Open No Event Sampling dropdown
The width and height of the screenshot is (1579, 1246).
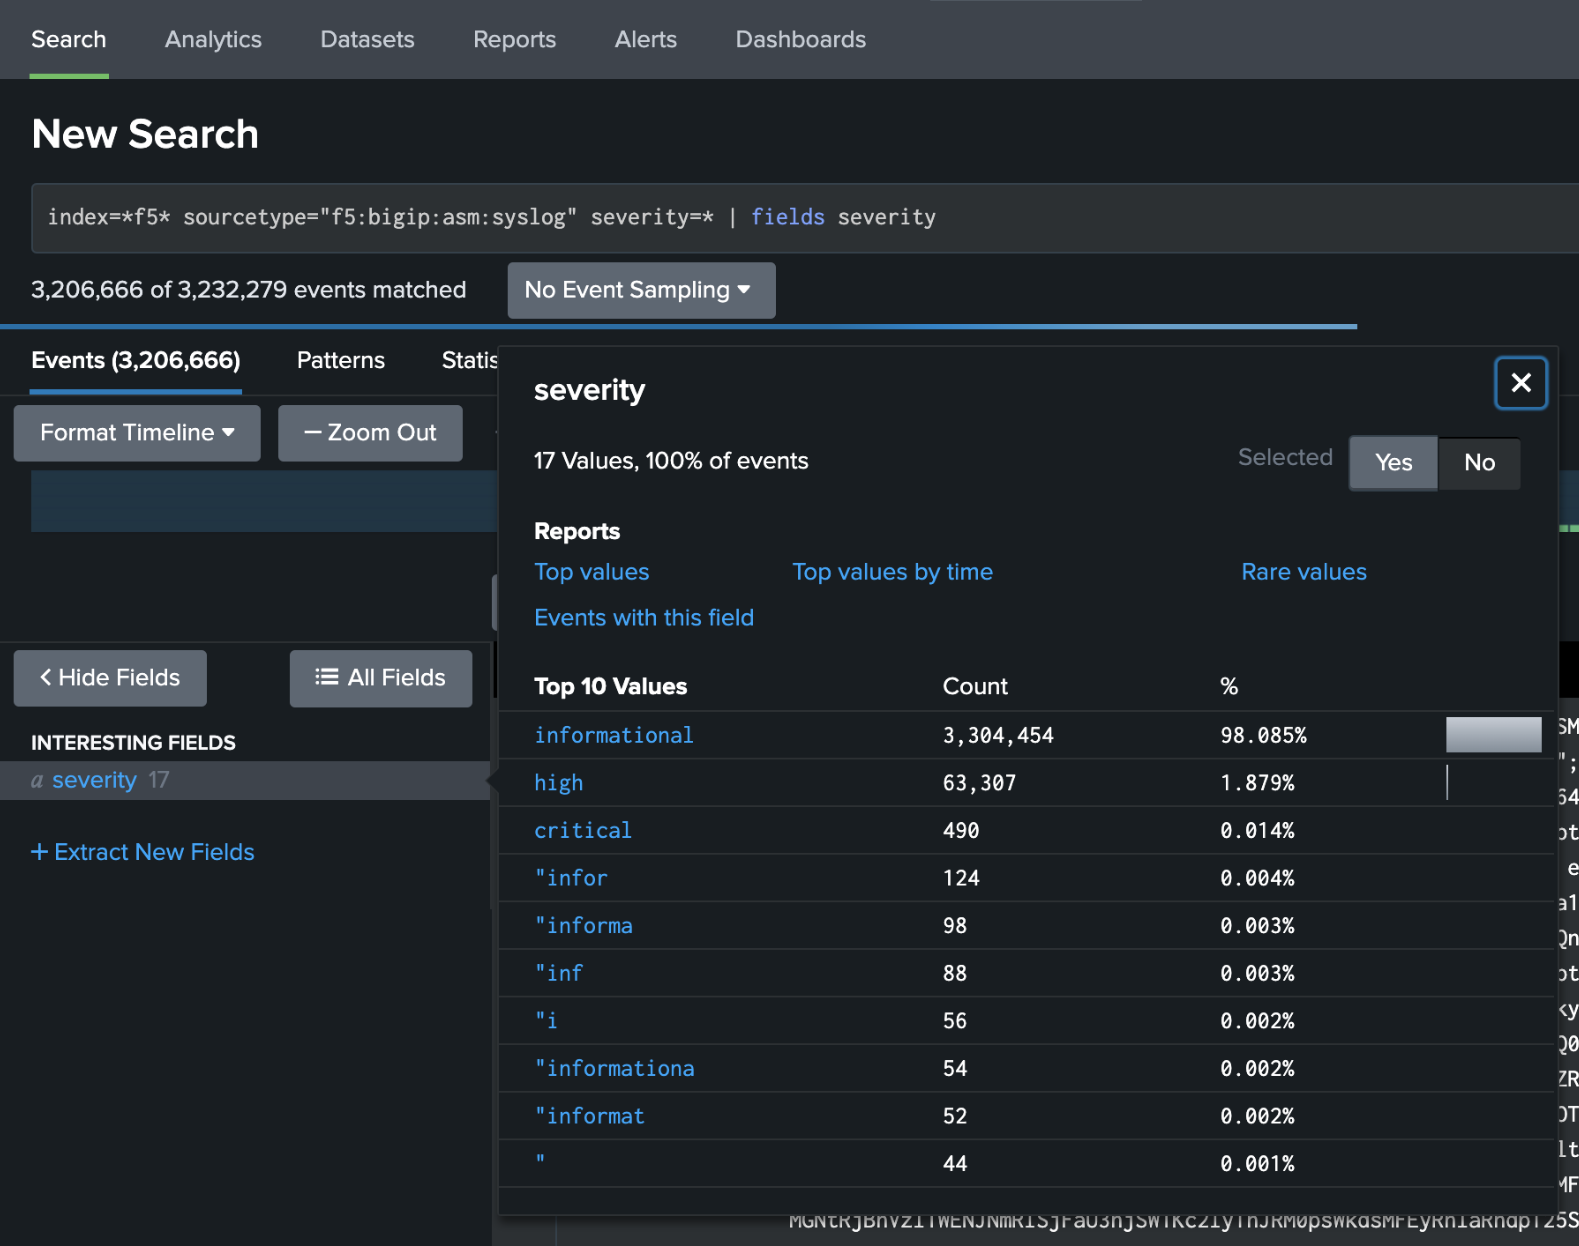641,290
